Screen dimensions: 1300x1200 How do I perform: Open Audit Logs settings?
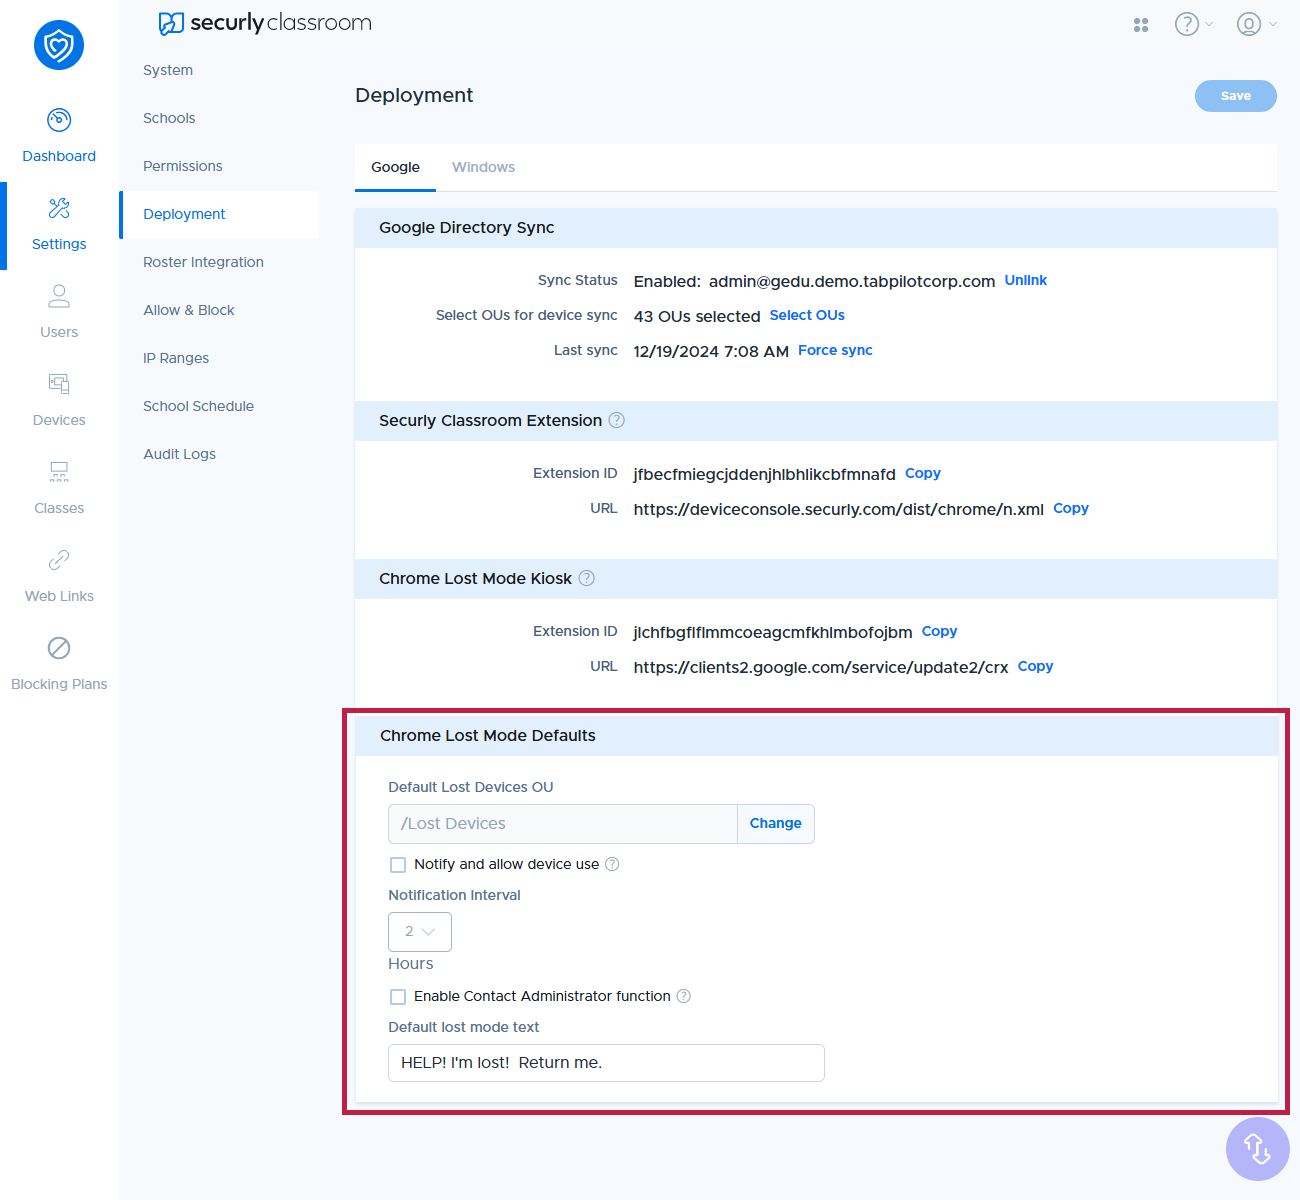pyautogui.click(x=179, y=454)
